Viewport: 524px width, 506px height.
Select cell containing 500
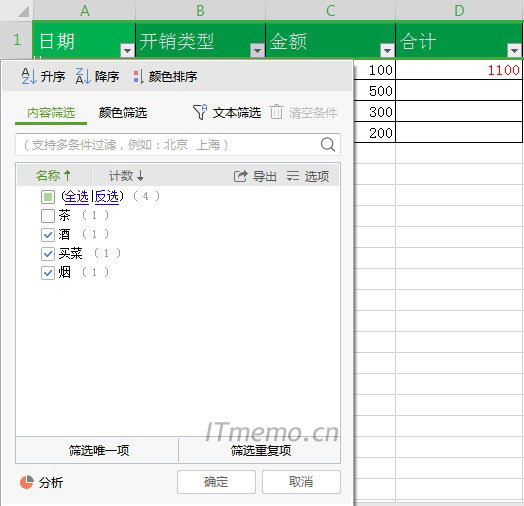(x=374, y=91)
